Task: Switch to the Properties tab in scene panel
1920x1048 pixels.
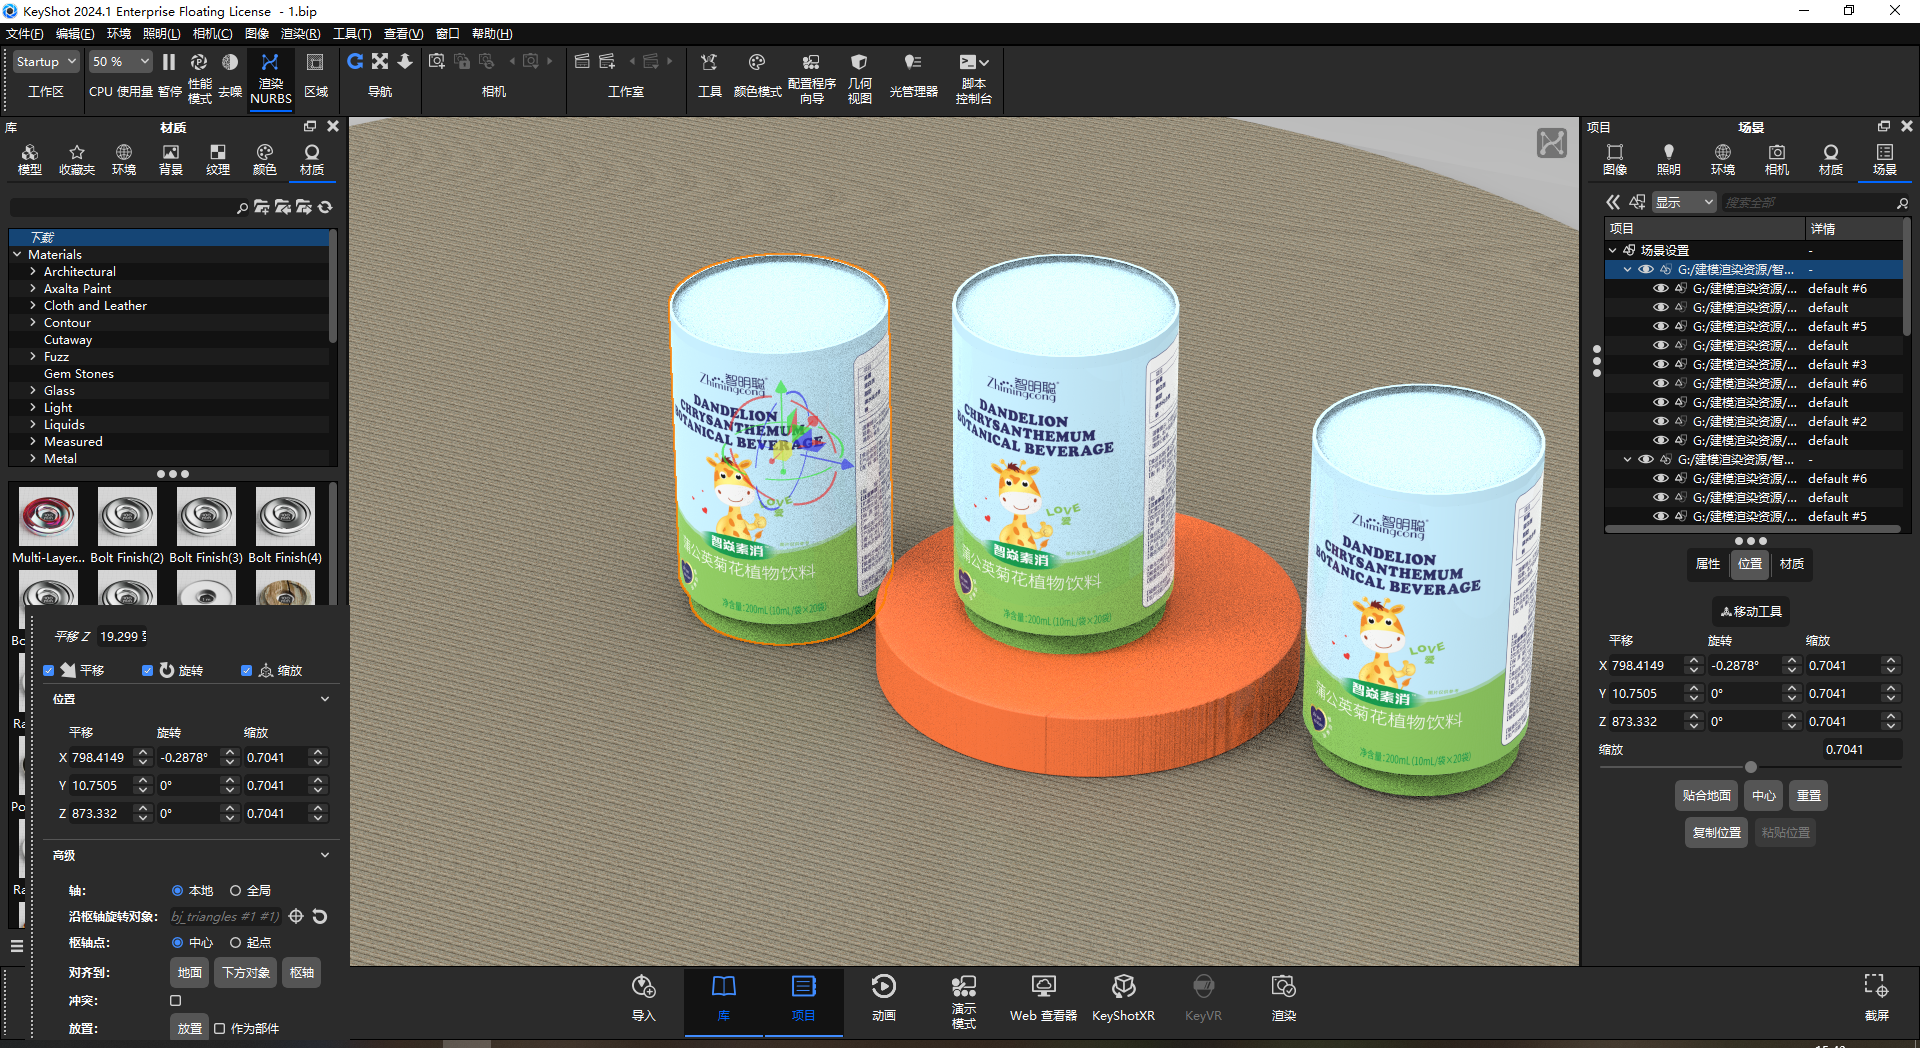Action: click(1708, 564)
